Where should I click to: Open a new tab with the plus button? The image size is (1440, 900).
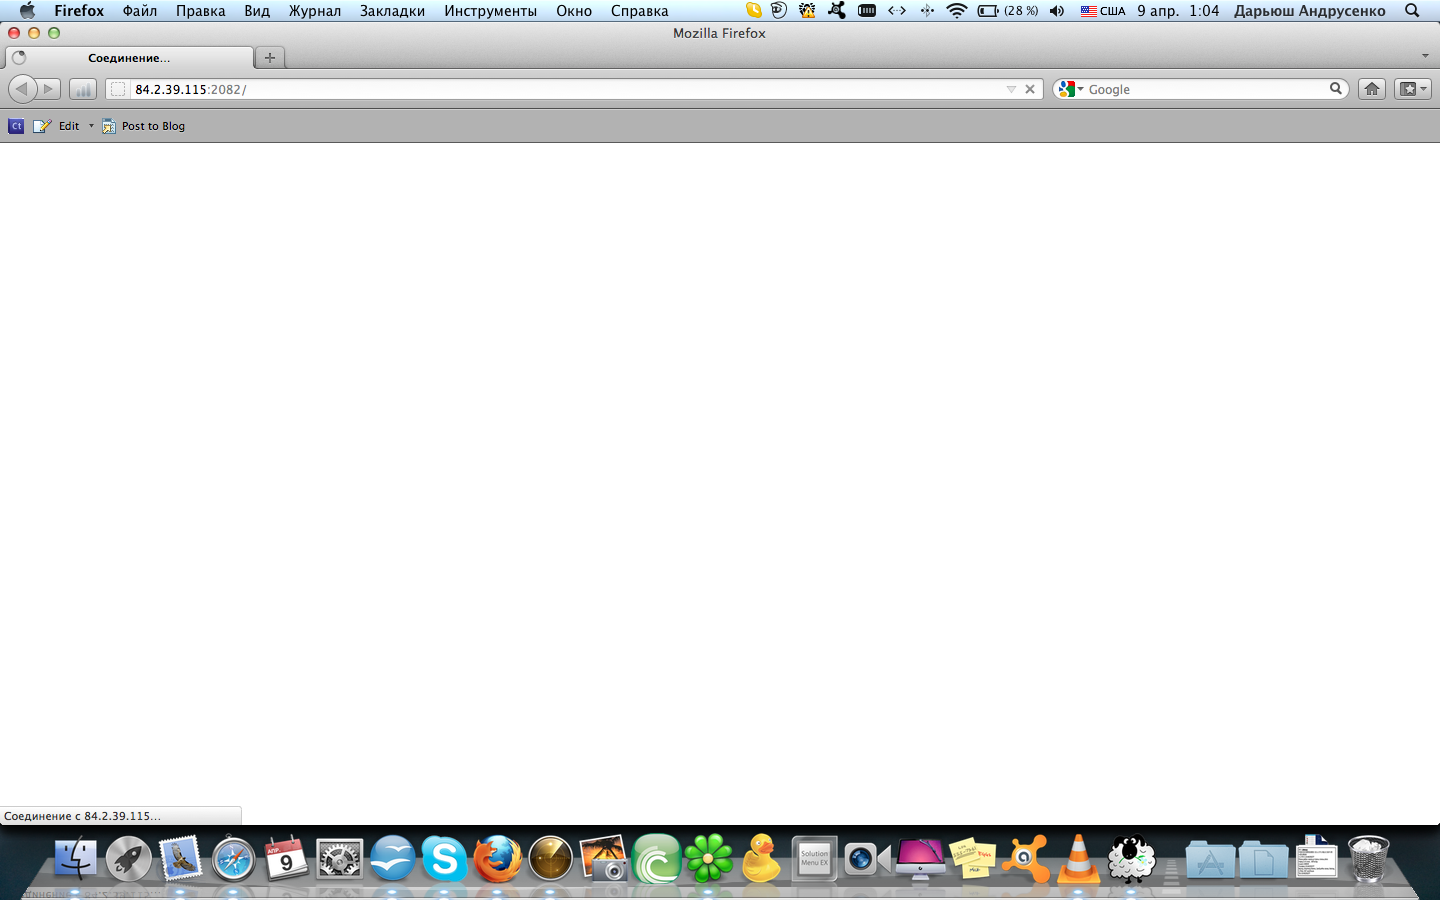[x=270, y=57]
